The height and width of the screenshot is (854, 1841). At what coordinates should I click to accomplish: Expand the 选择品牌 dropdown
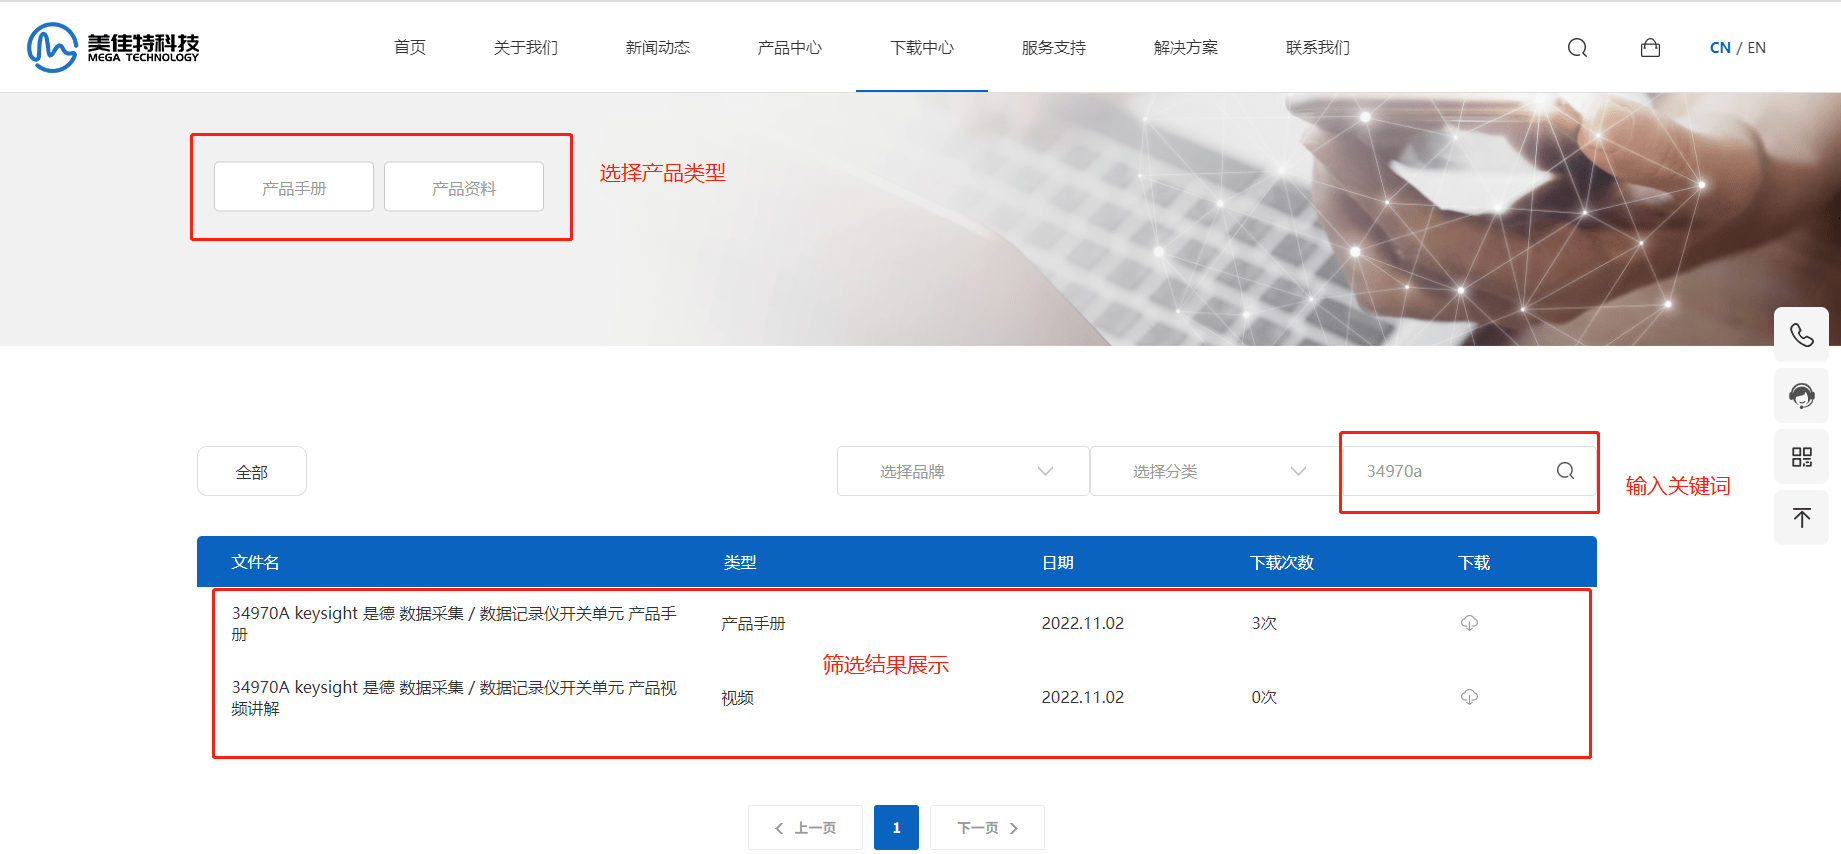963,471
